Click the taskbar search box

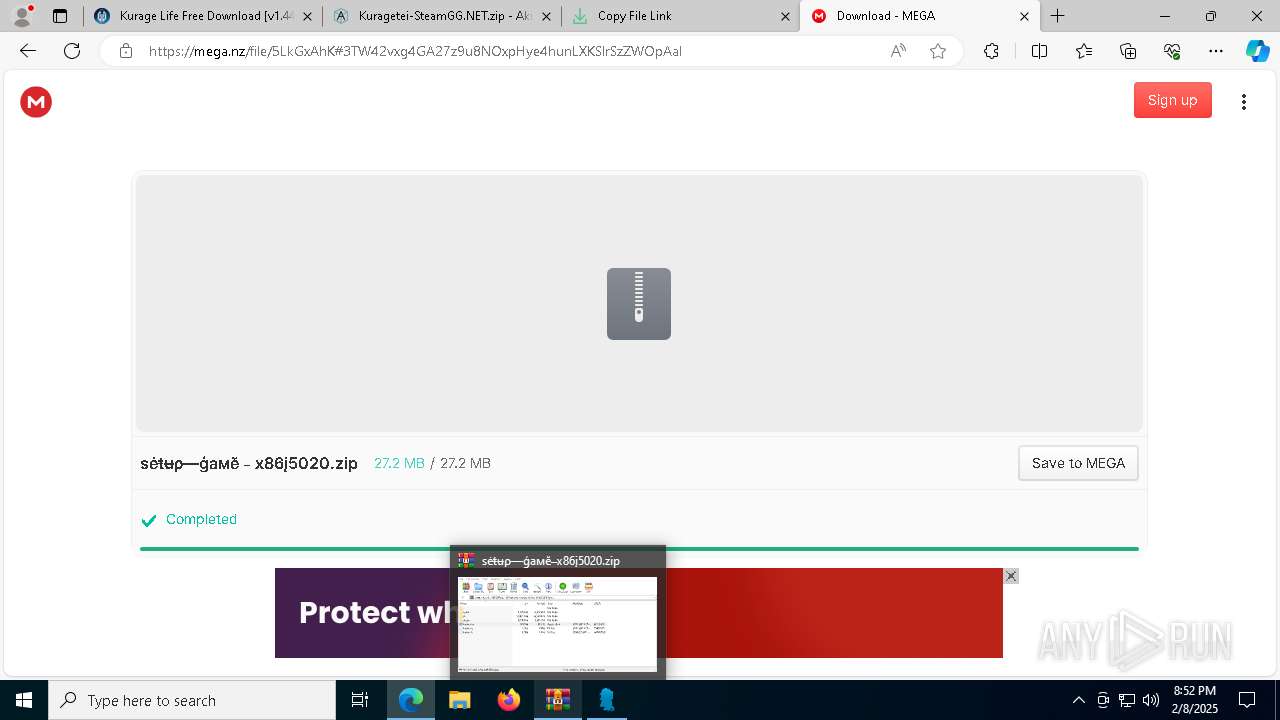[192, 700]
